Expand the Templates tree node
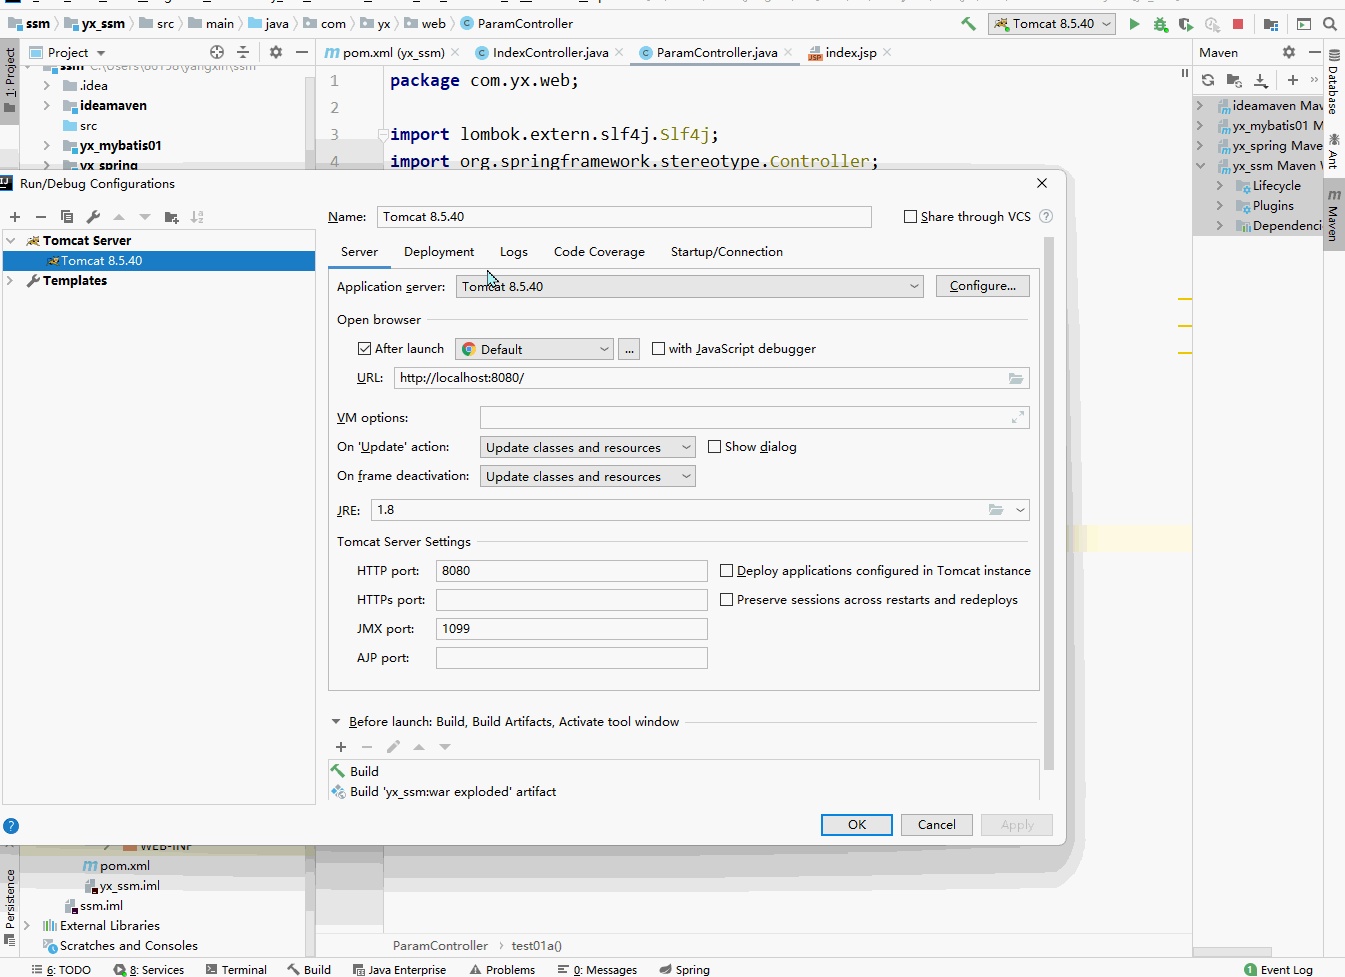Screen dimensions: 1345x977 pyautogui.click(x=11, y=281)
